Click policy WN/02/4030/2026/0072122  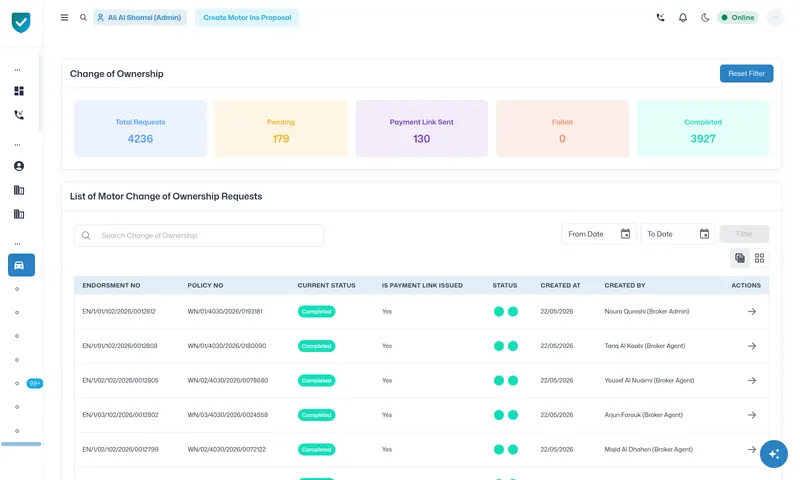pyautogui.click(x=227, y=449)
